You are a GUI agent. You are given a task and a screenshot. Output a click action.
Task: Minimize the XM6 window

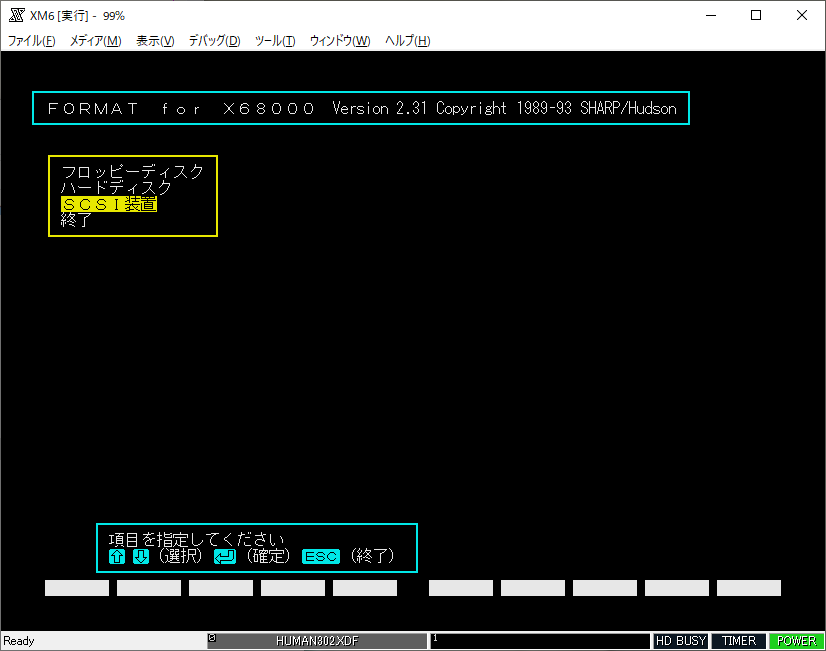(711, 15)
